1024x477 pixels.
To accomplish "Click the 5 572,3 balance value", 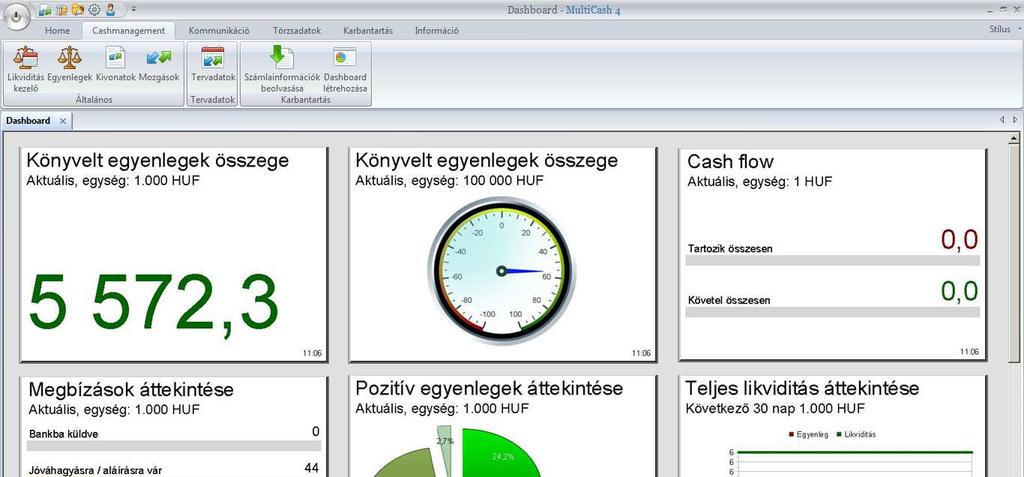I will [153, 306].
